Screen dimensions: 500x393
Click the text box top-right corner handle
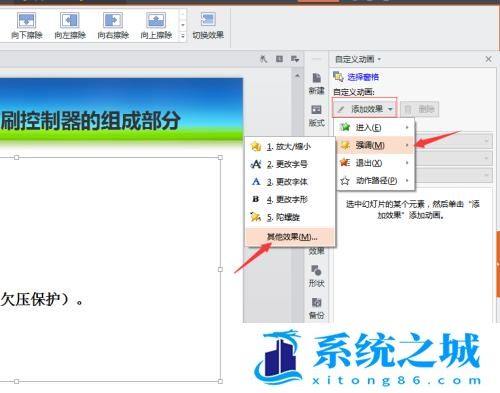coord(220,157)
